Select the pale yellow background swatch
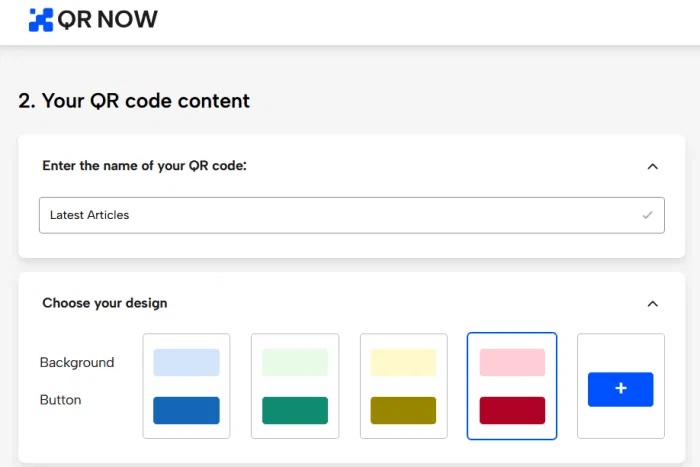Image resolution: width=700 pixels, height=467 pixels. point(403,362)
